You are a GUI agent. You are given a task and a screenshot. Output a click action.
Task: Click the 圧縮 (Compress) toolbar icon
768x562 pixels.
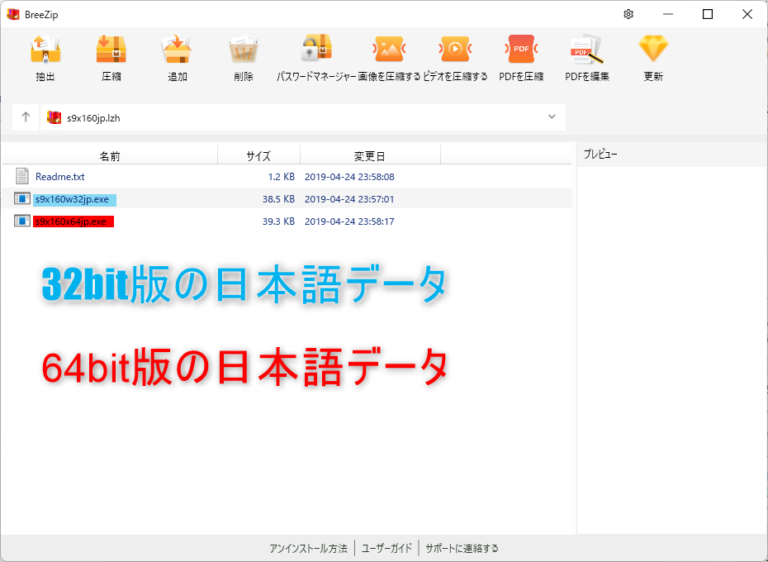[x=111, y=50]
